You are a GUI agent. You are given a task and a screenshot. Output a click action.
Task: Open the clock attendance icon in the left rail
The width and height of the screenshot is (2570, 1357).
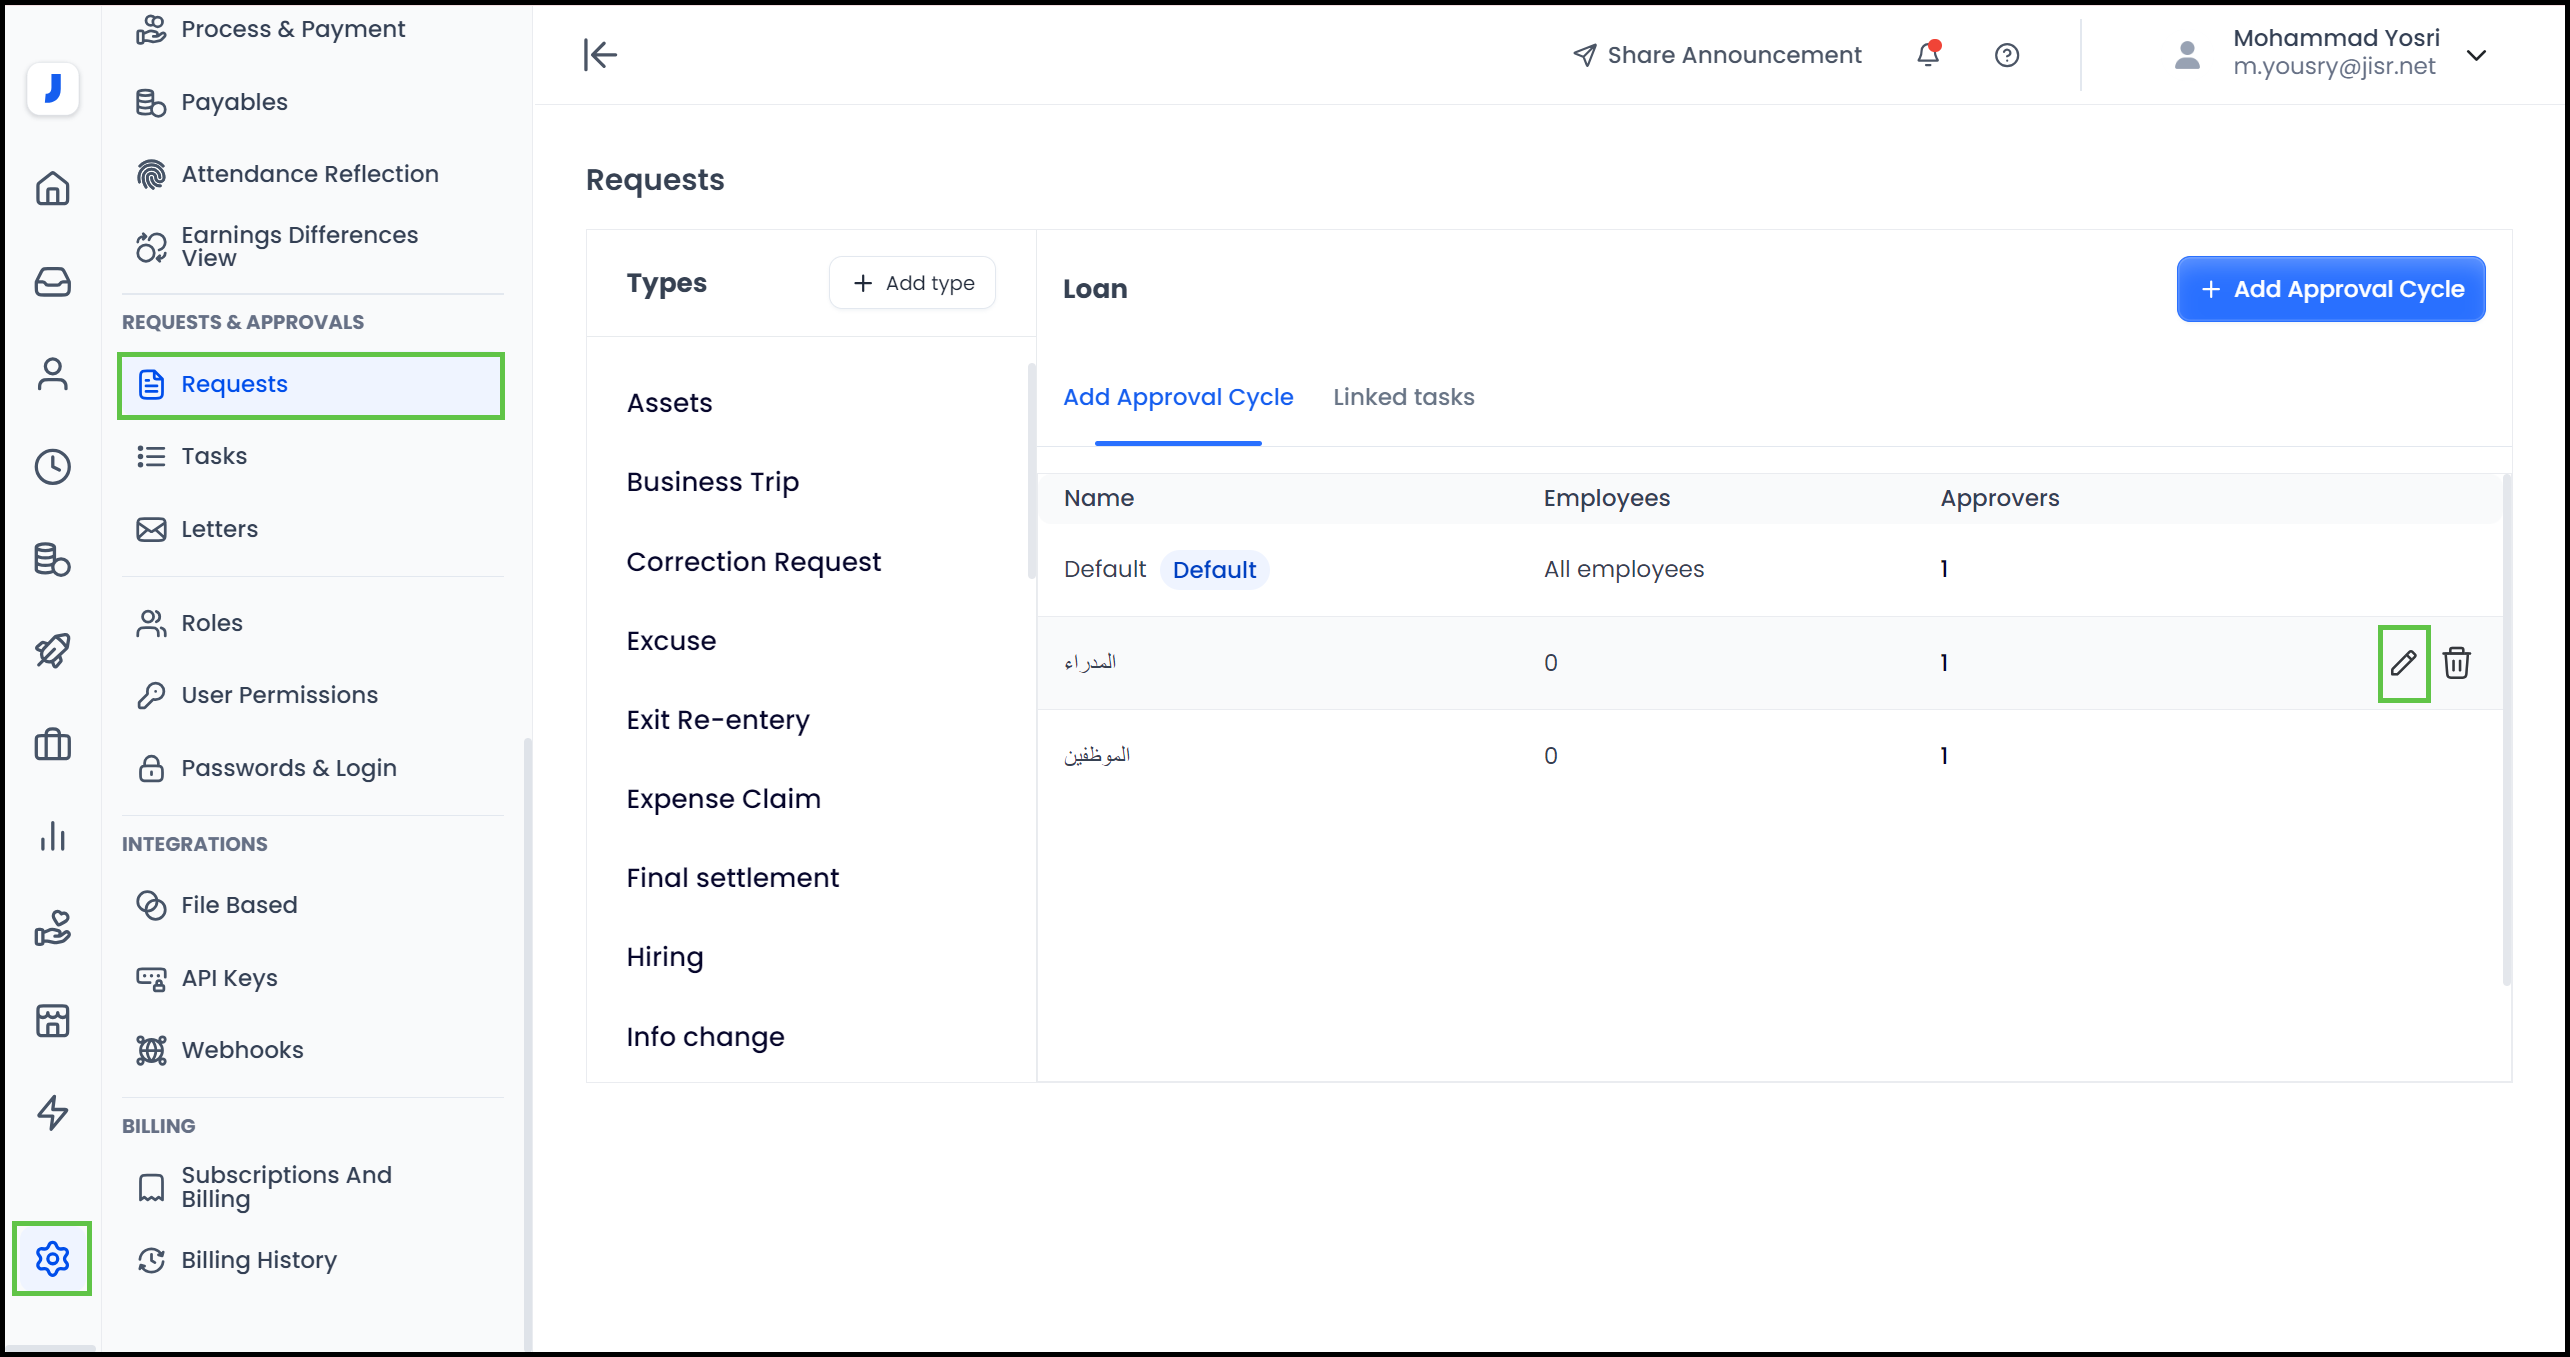(52, 467)
